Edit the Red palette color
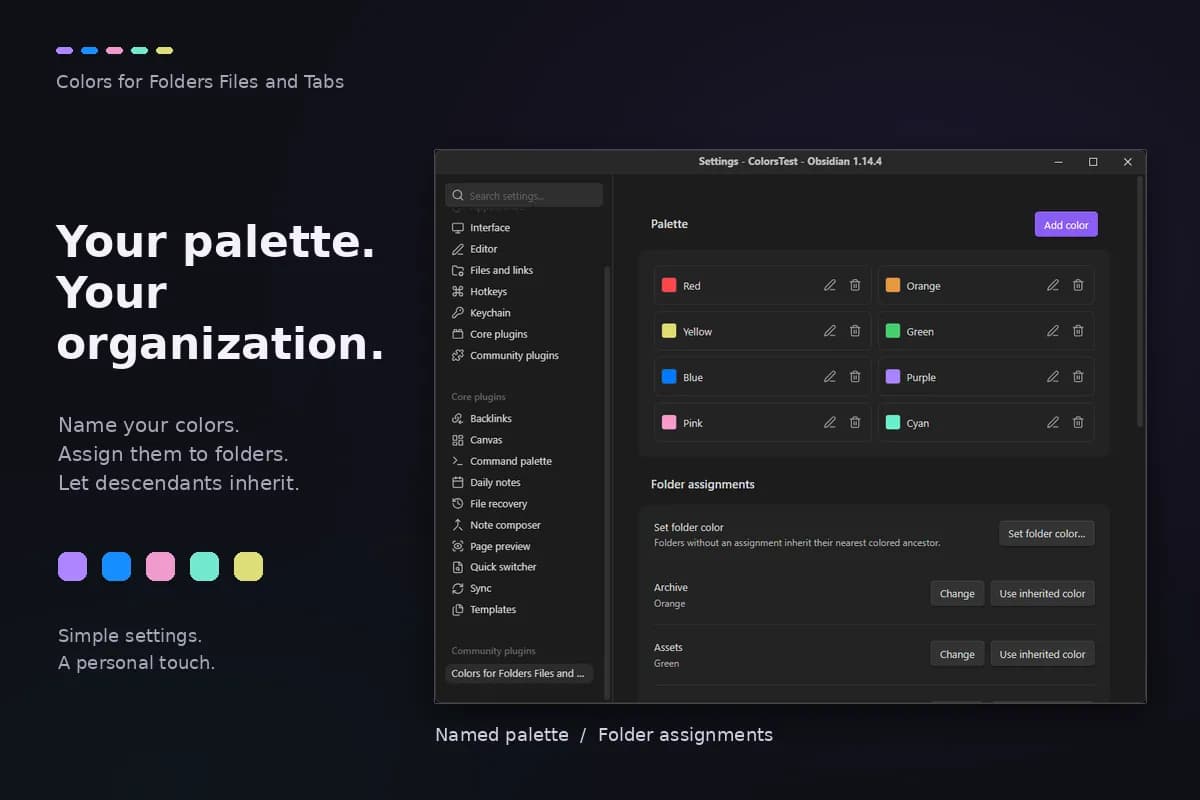This screenshot has height=800, width=1200. (x=830, y=285)
